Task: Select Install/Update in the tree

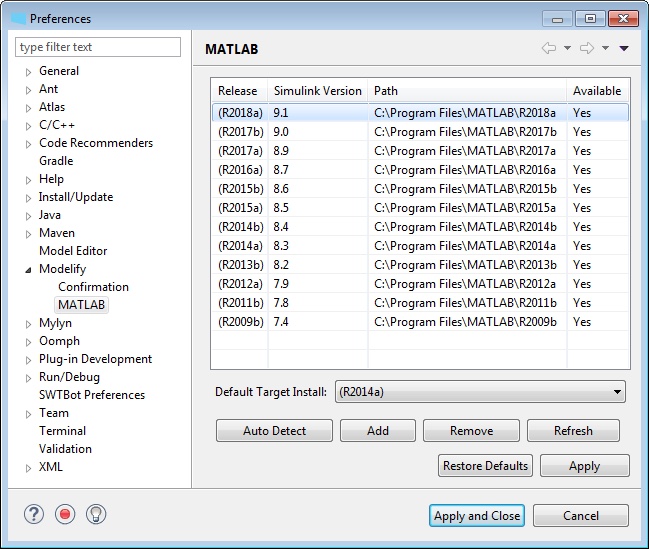Action: point(76,197)
